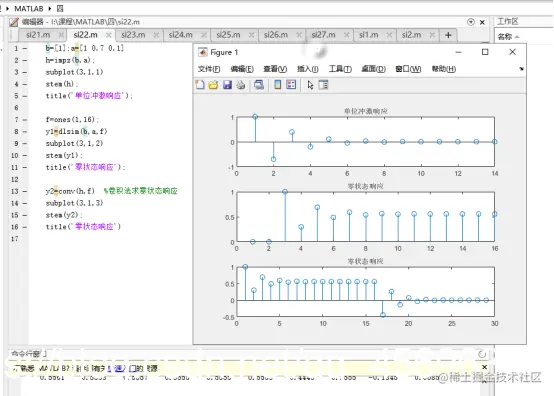The image size is (554, 396).
Task: Open the 编辑(E) menu in Figure 1
Action: [x=242, y=69]
